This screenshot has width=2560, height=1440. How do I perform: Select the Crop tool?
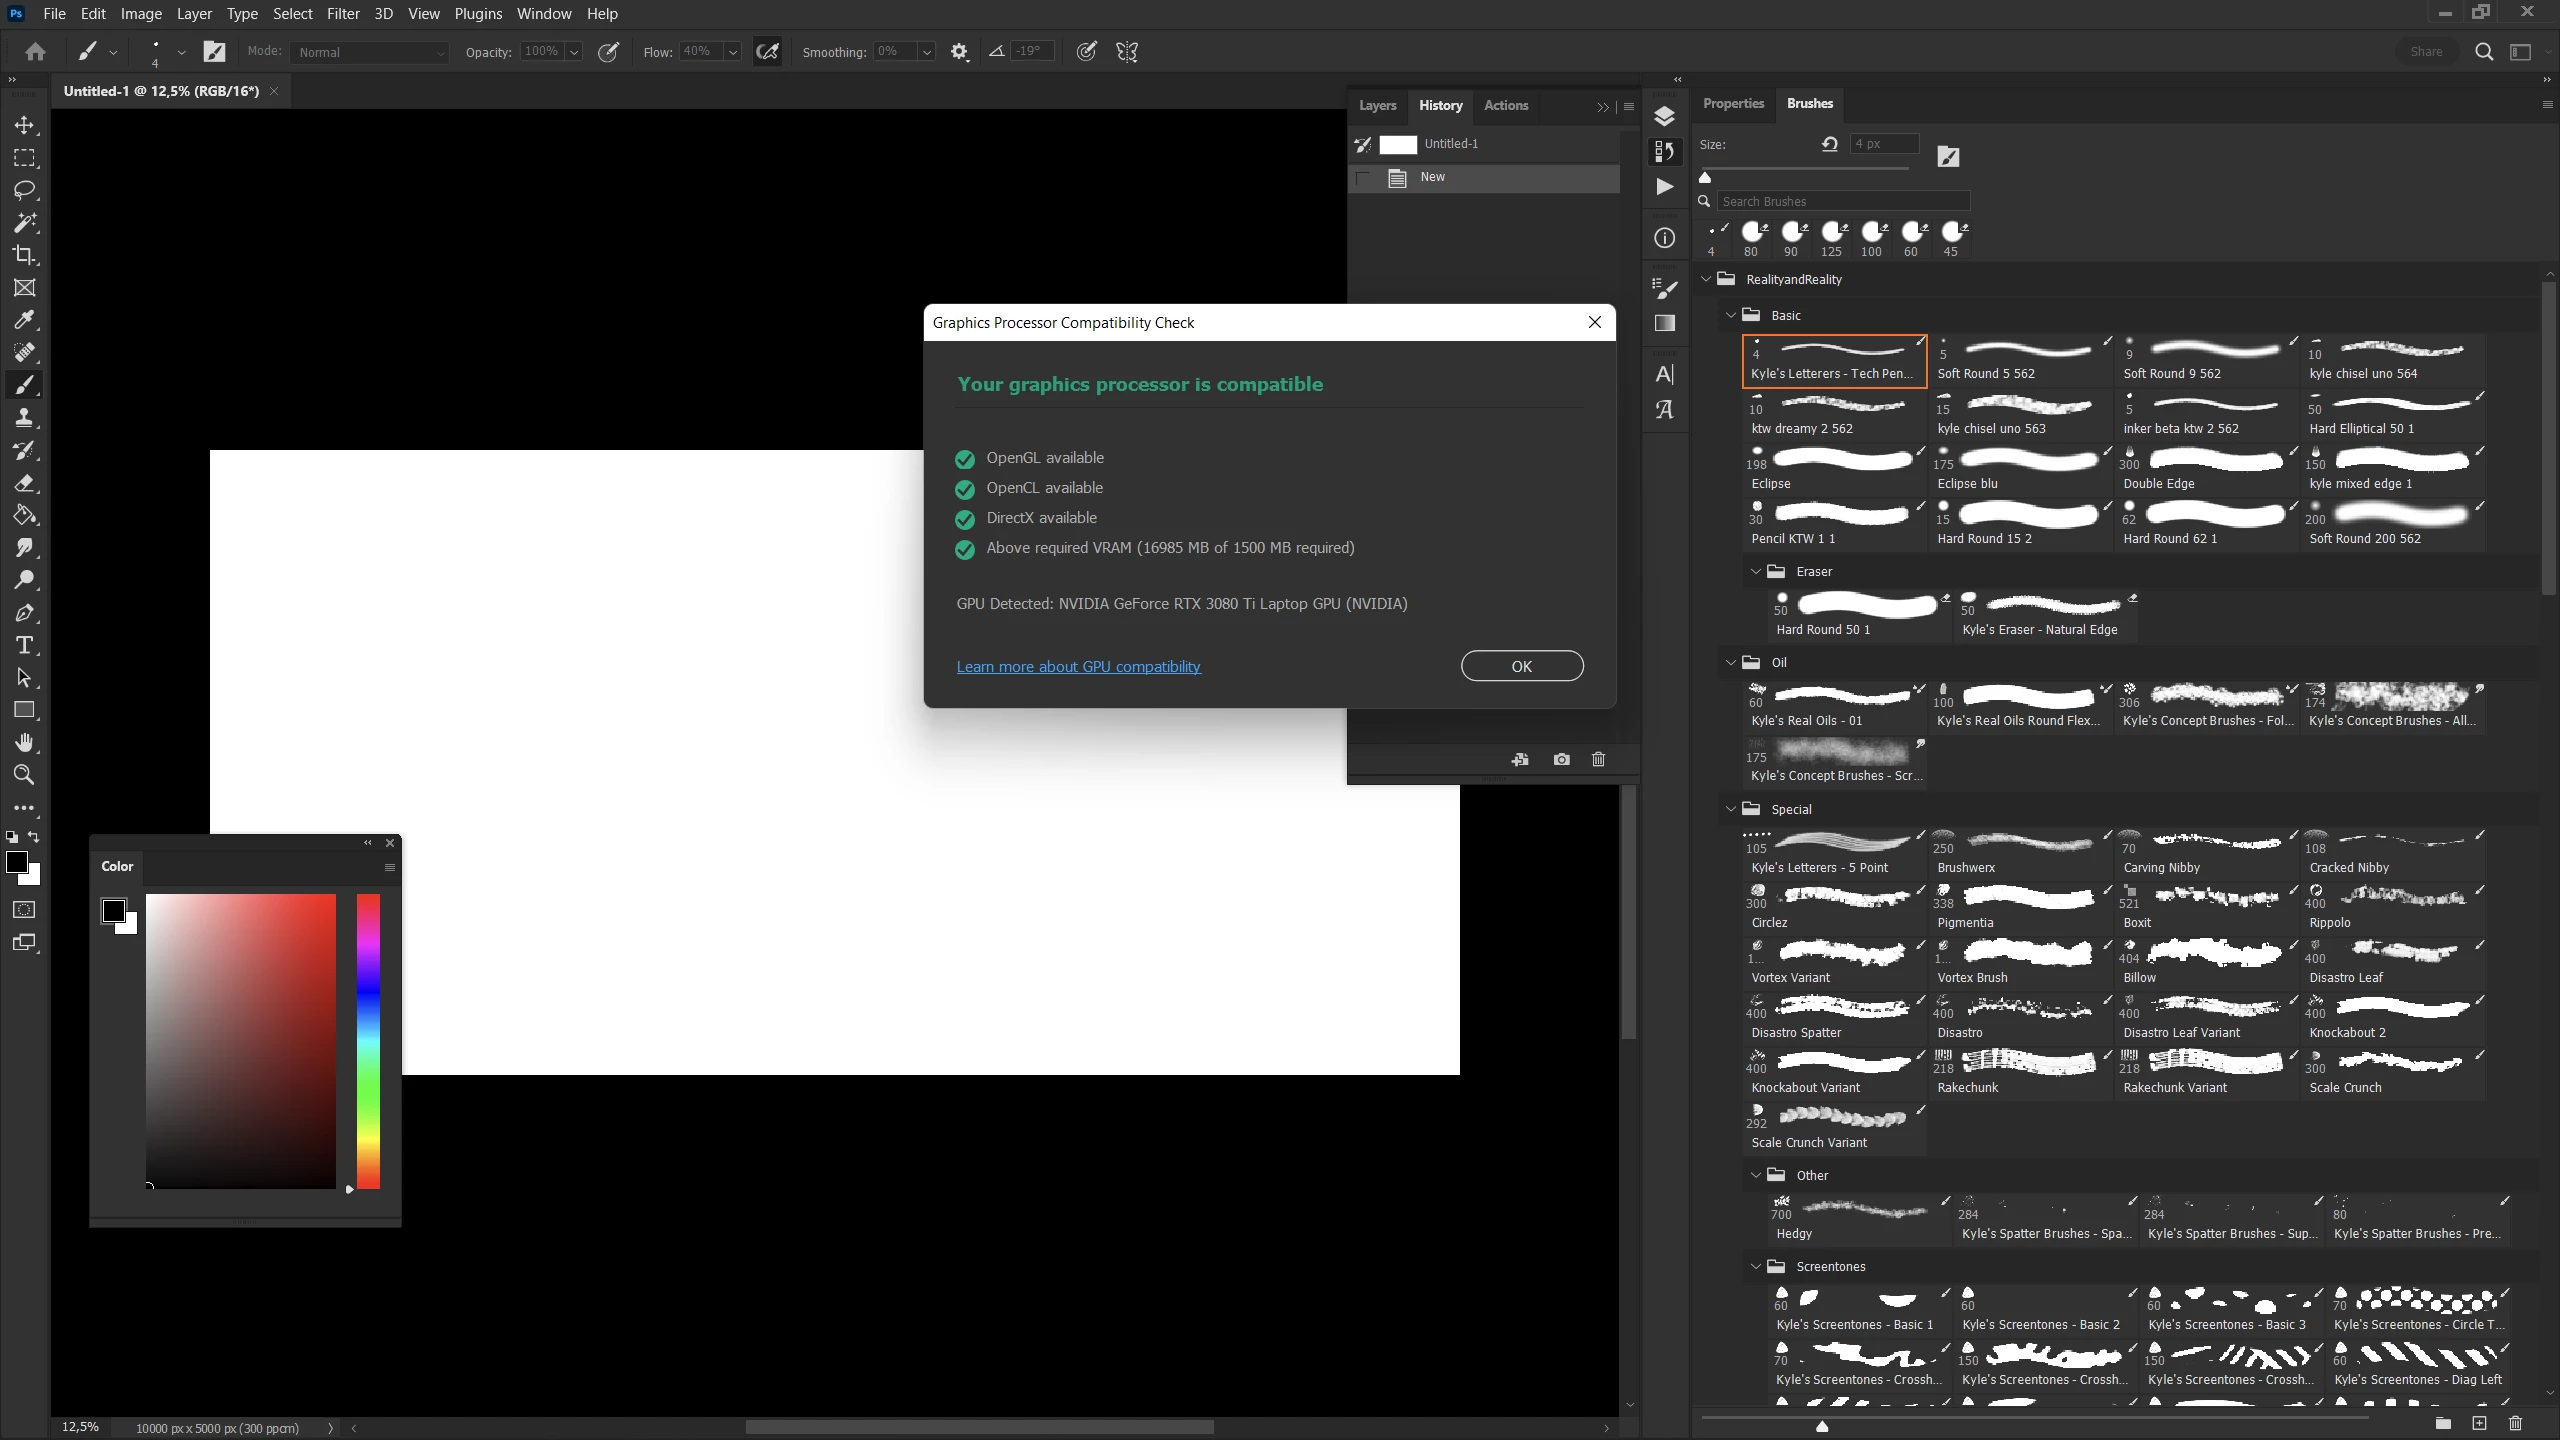coord(24,255)
